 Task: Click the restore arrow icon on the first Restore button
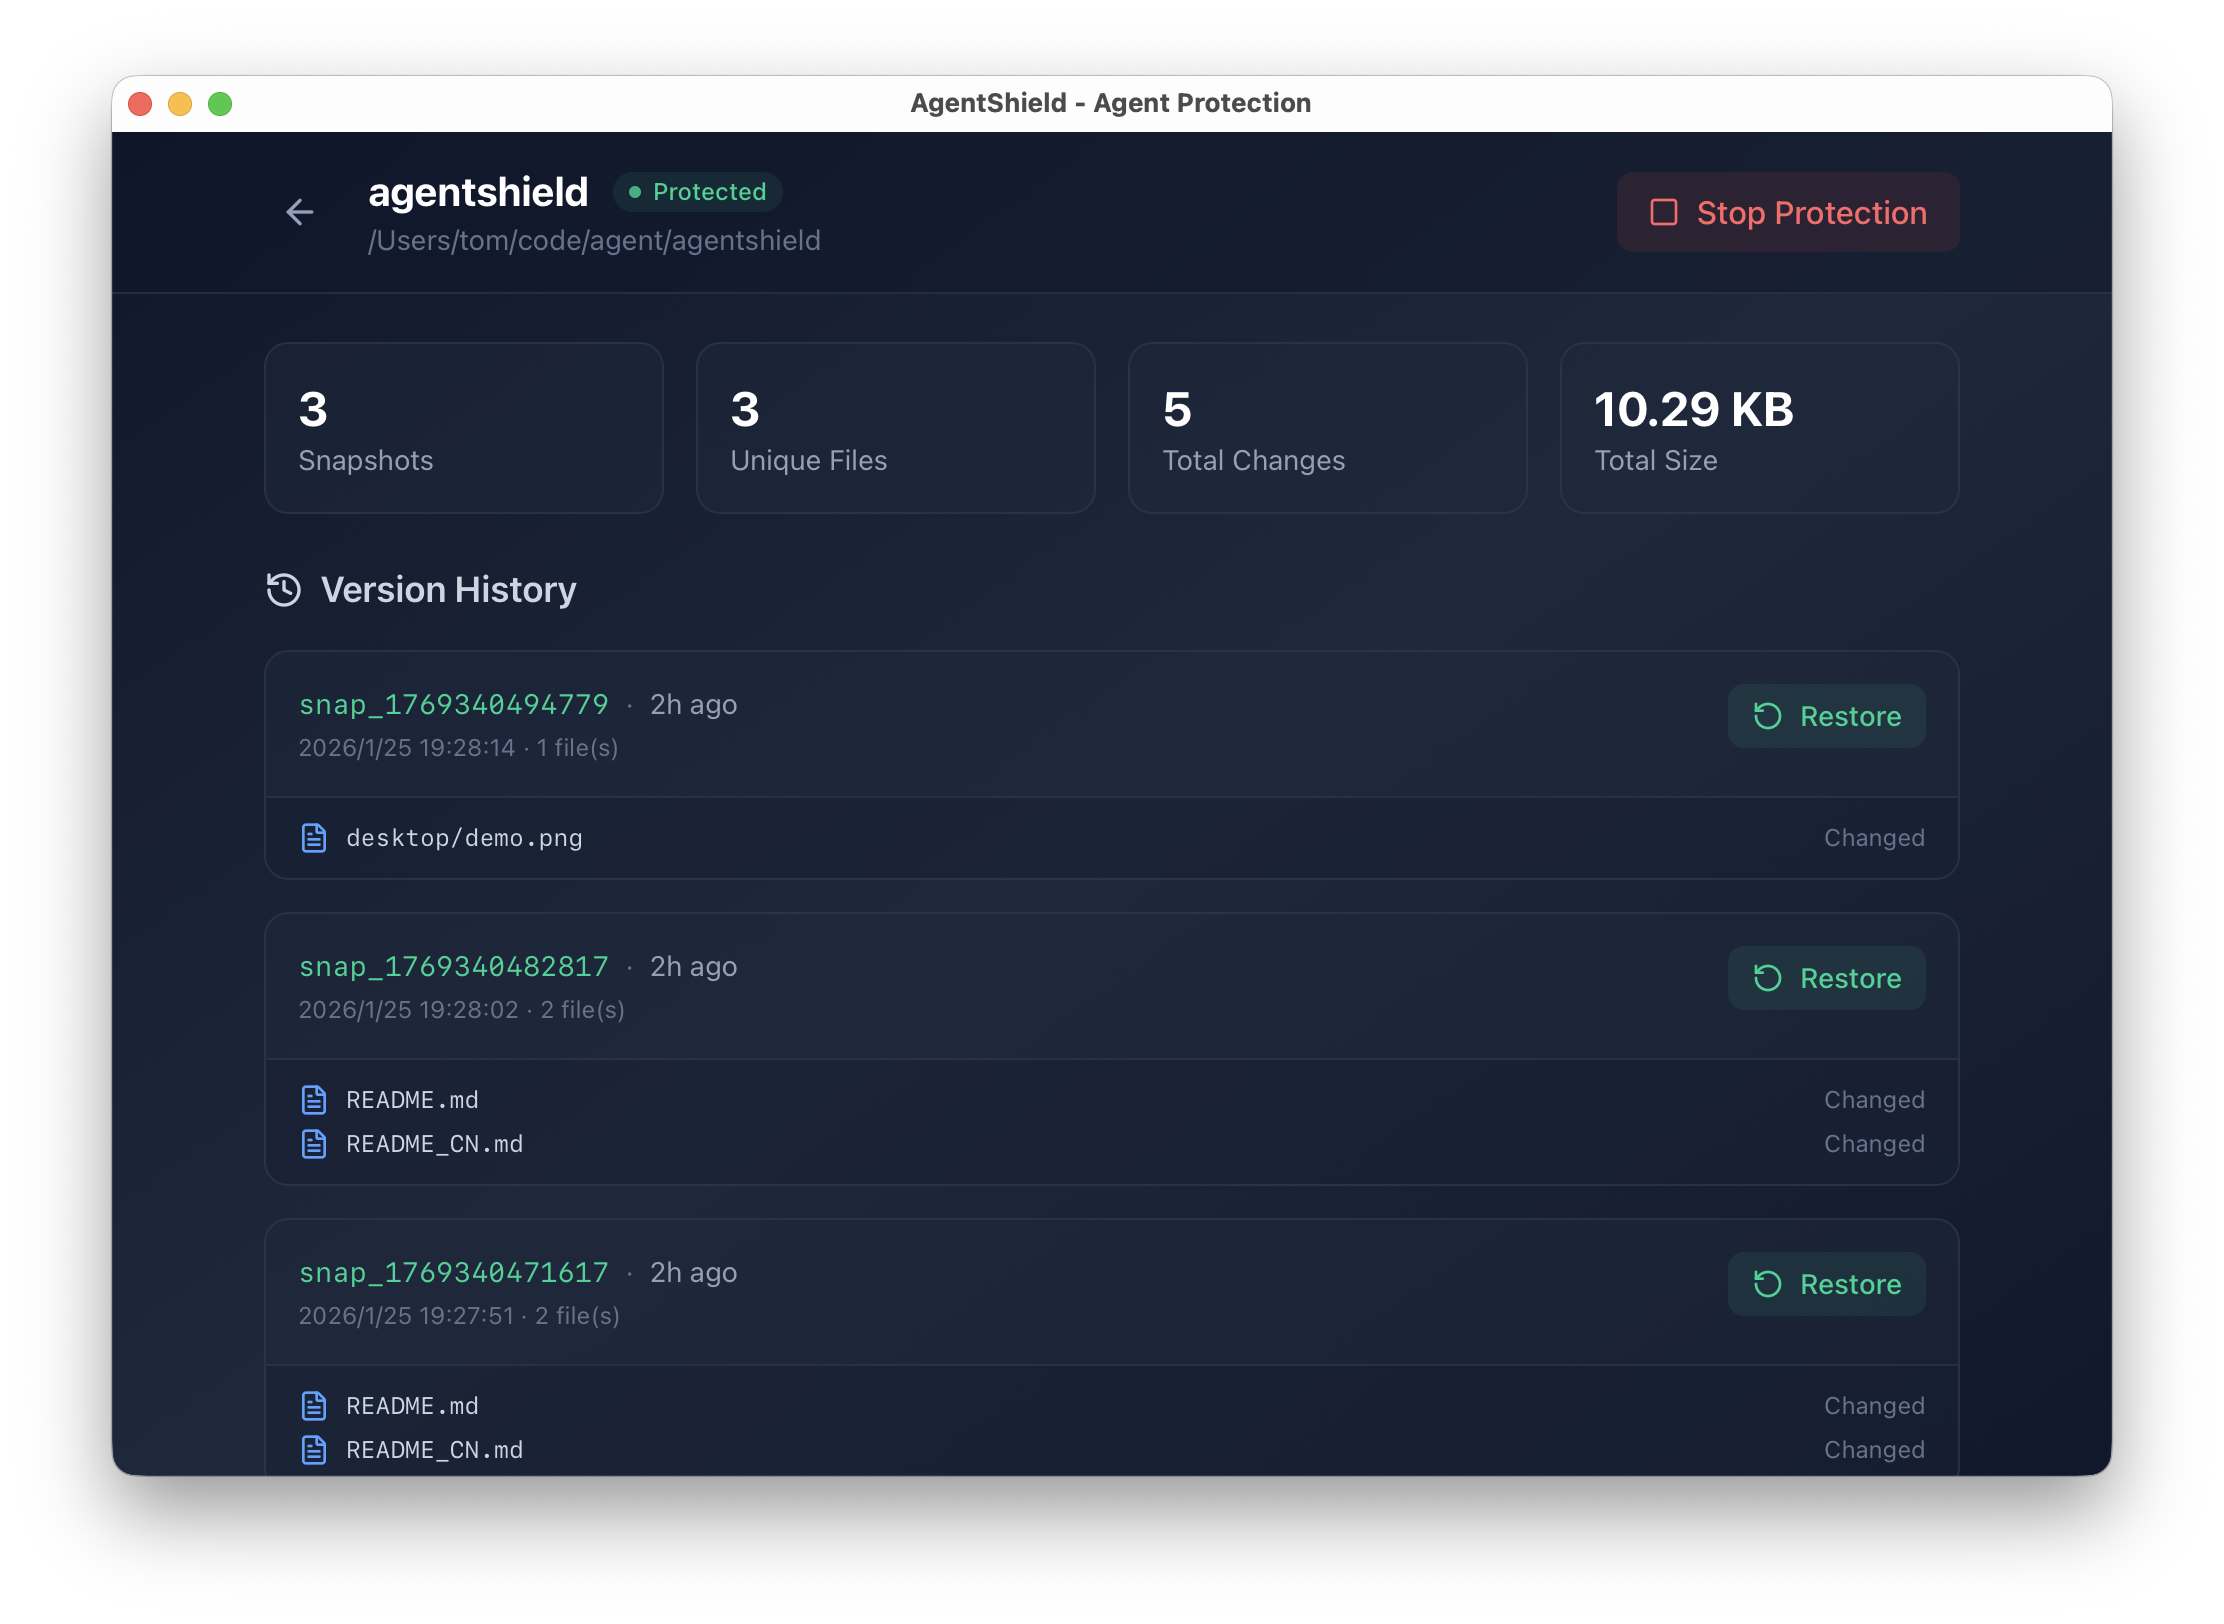pos(1769,716)
